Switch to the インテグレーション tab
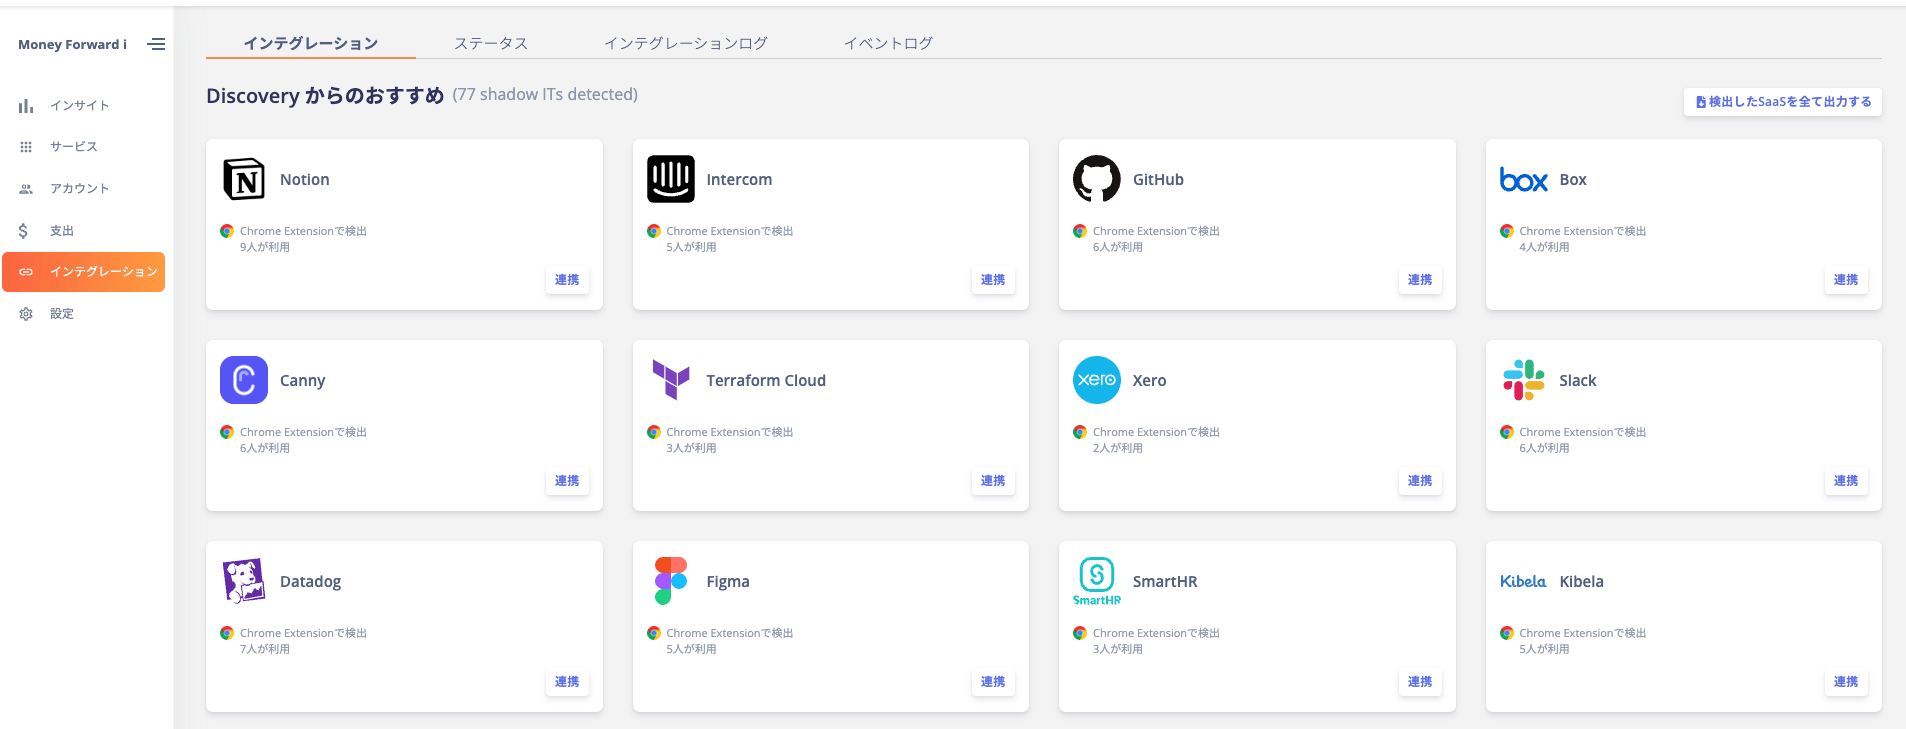 coord(311,43)
